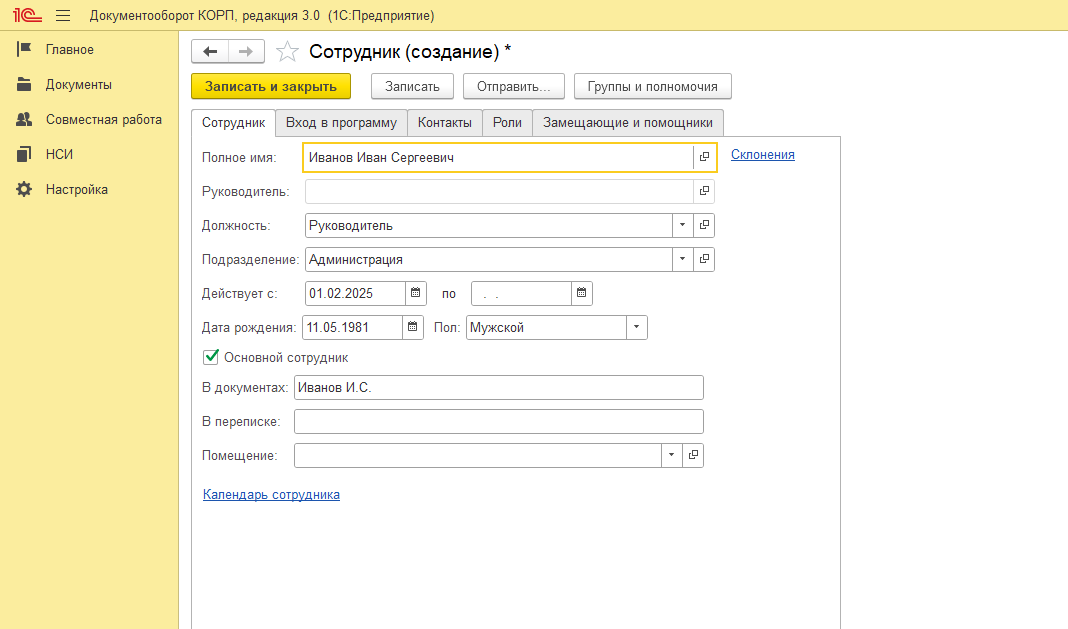The image size is (1068, 629).
Task: Select Главное in the sidebar
Action: [x=69, y=50]
